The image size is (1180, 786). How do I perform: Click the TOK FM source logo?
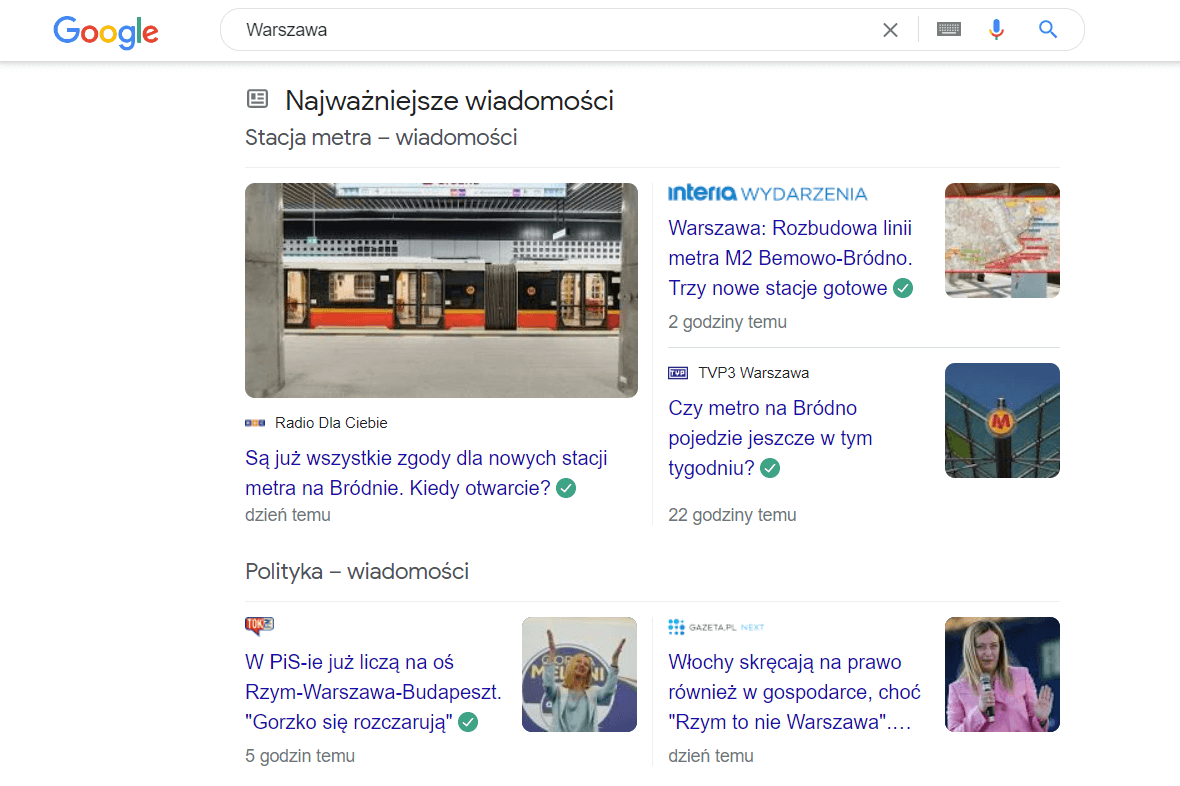click(x=260, y=626)
